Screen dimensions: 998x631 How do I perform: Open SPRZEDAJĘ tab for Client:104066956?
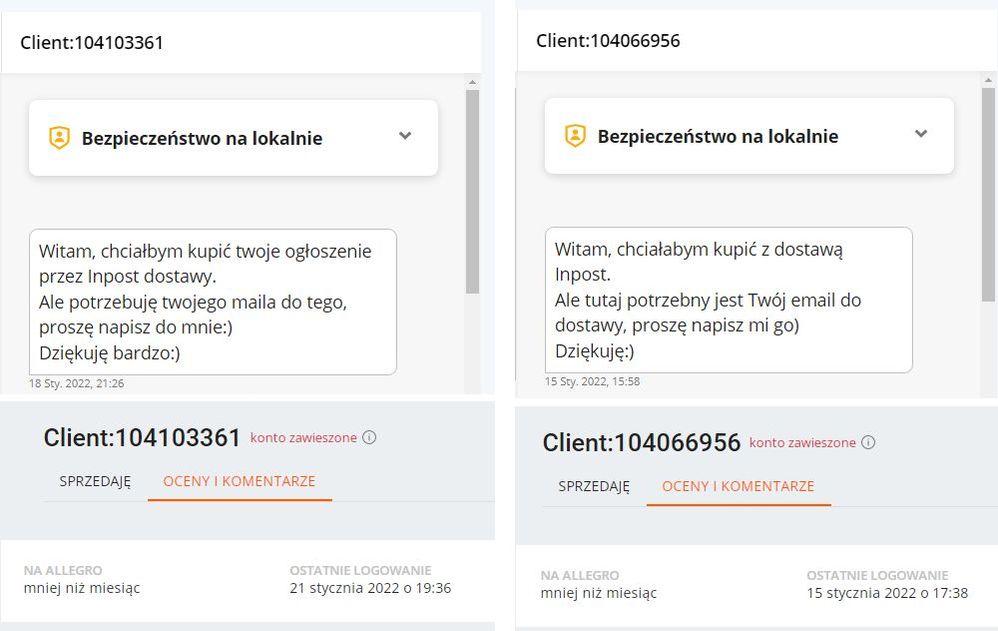click(x=594, y=486)
